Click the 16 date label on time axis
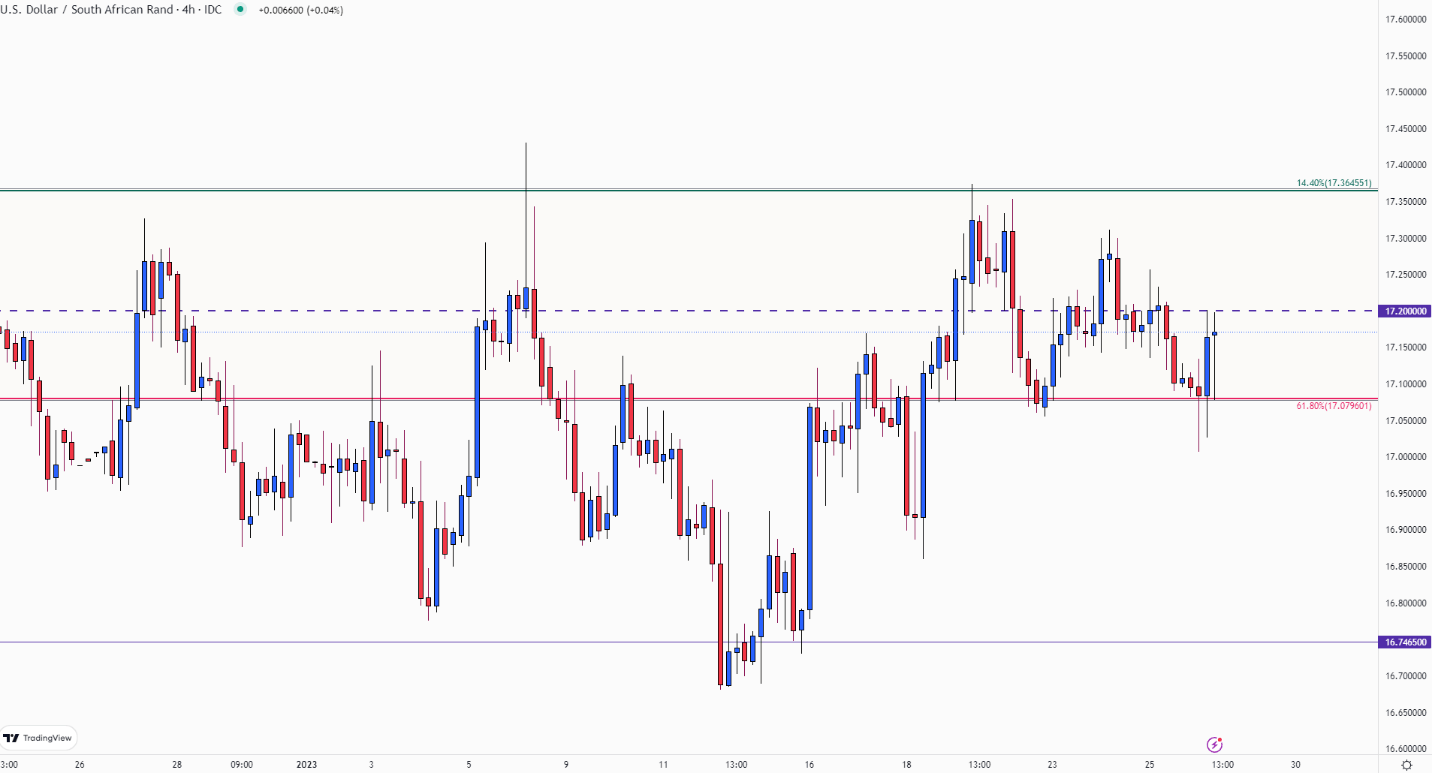This screenshot has height=773, width=1432. pyautogui.click(x=809, y=764)
